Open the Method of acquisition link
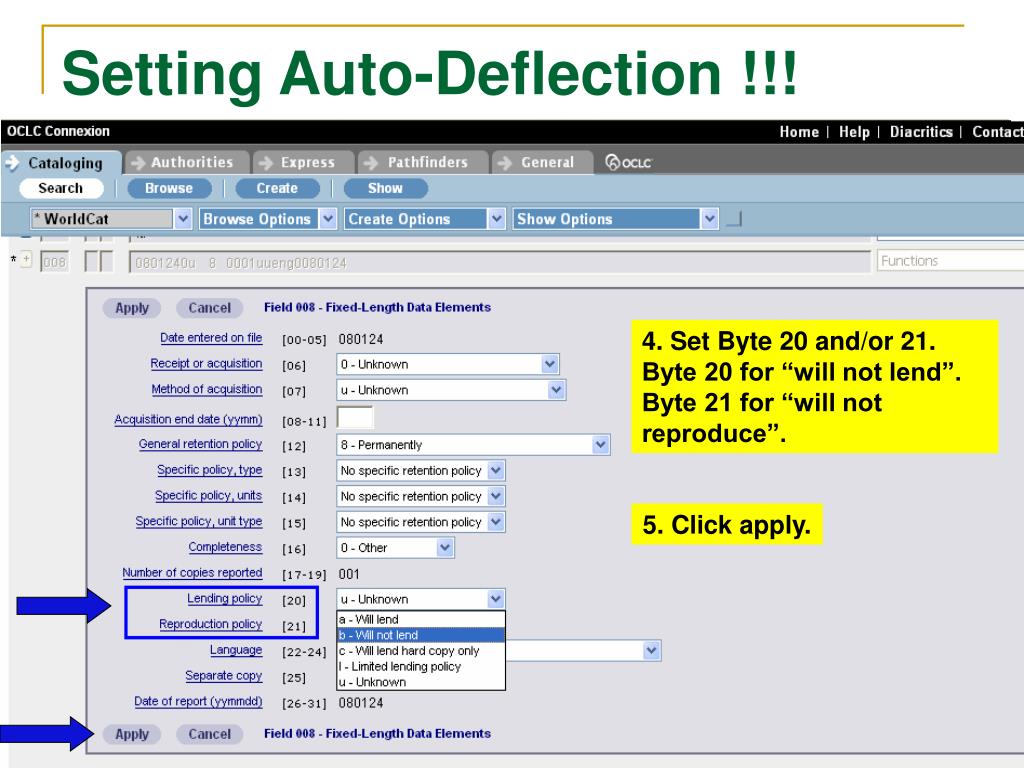1024x768 pixels. click(207, 389)
